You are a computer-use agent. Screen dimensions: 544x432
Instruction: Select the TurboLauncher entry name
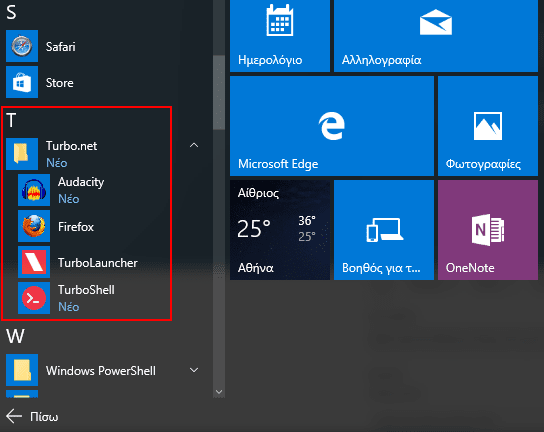coord(98,263)
